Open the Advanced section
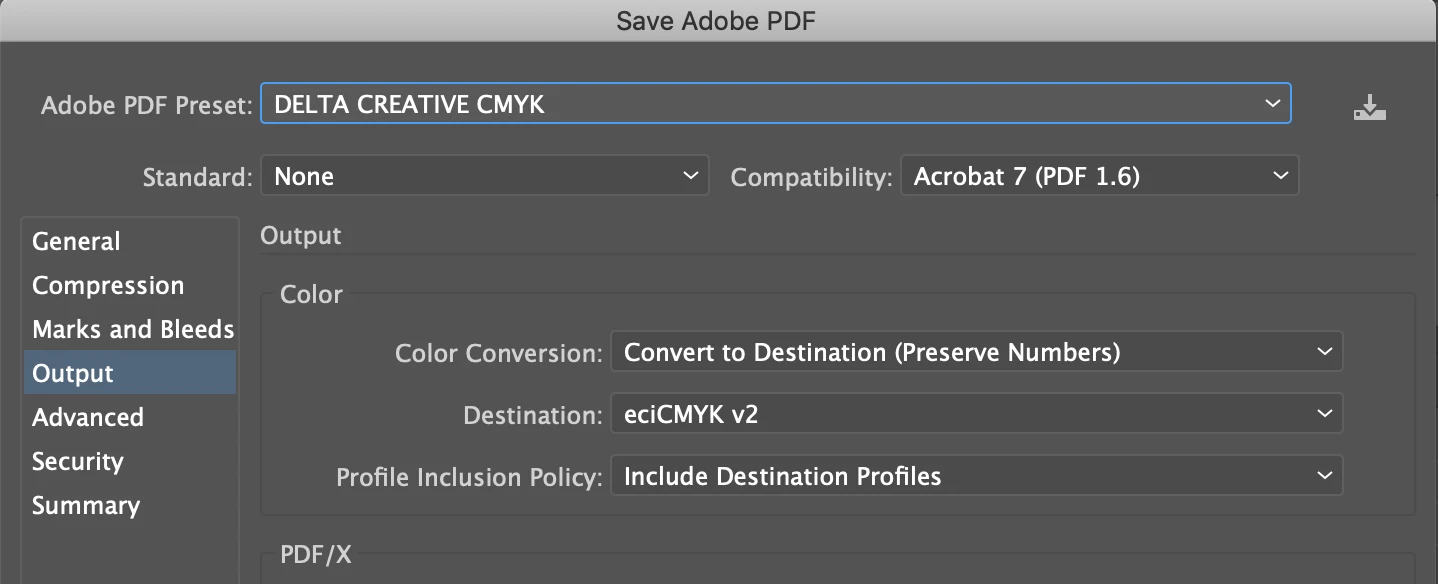 [88, 418]
